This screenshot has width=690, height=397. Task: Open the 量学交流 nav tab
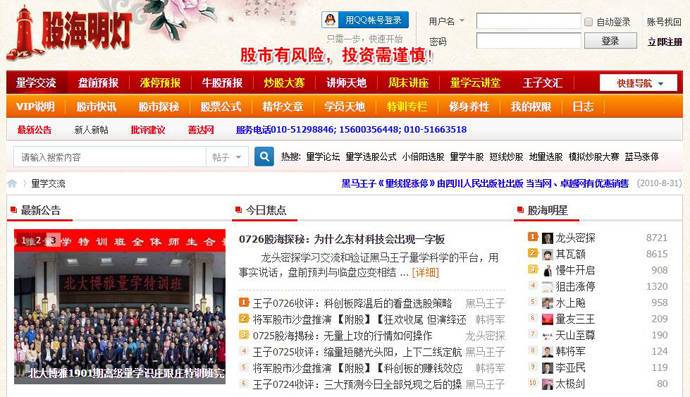pos(36,82)
